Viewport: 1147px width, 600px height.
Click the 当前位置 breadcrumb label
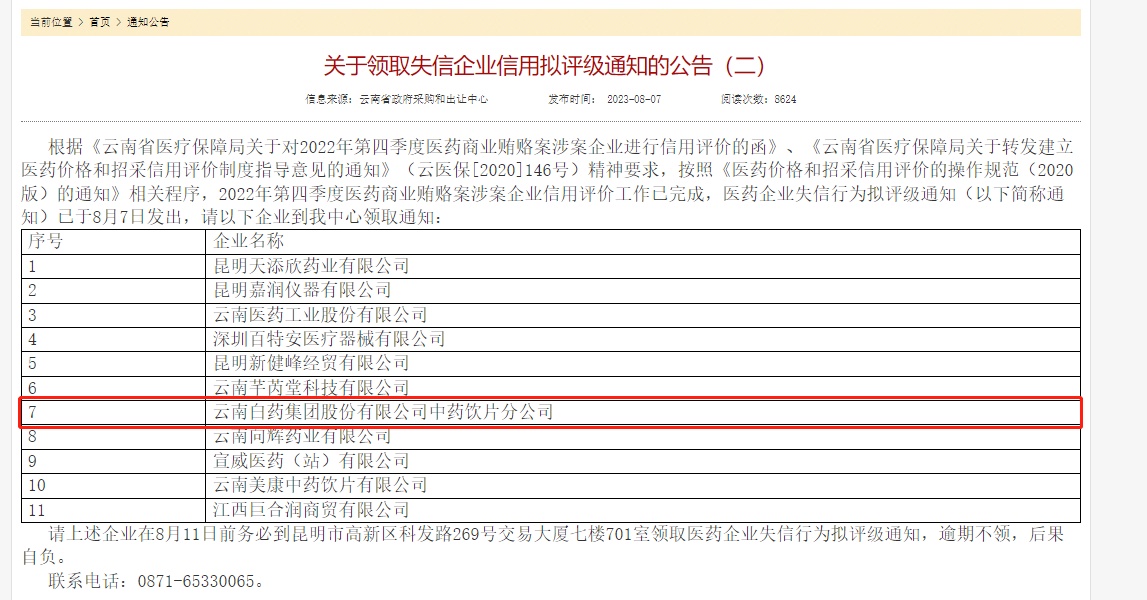click(51, 22)
